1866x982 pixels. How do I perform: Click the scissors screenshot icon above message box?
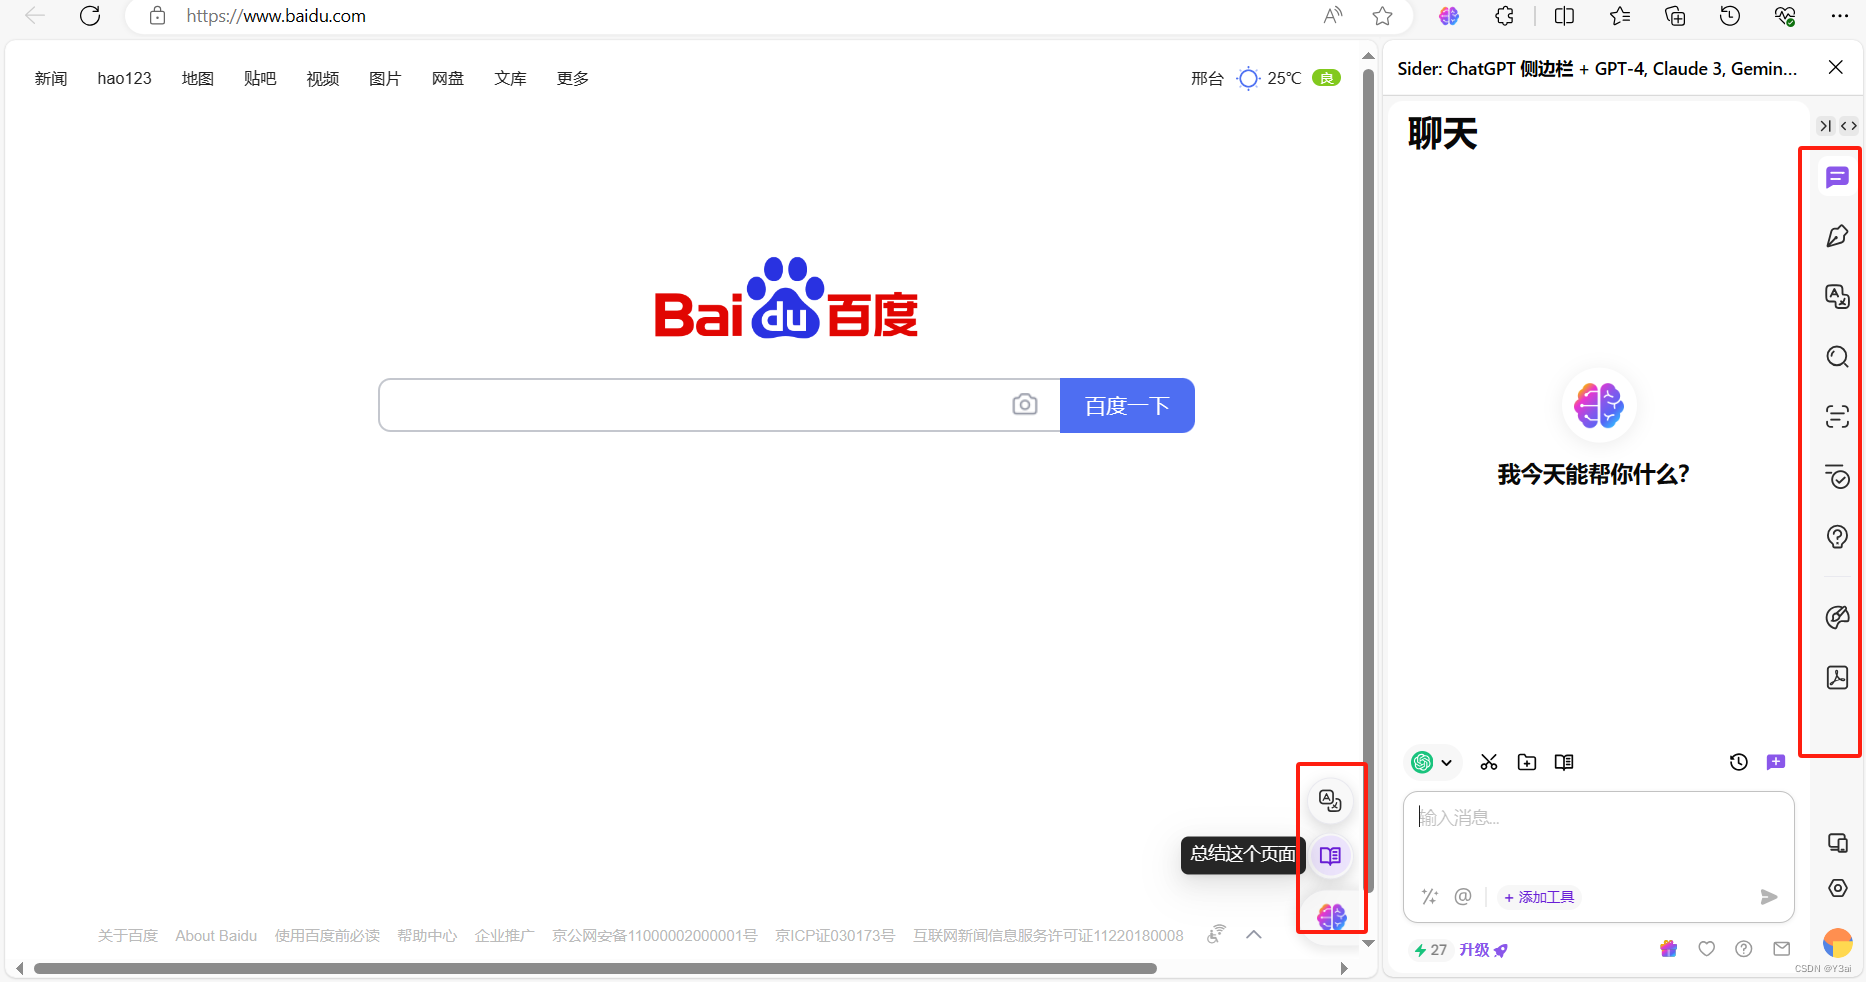click(x=1489, y=762)
